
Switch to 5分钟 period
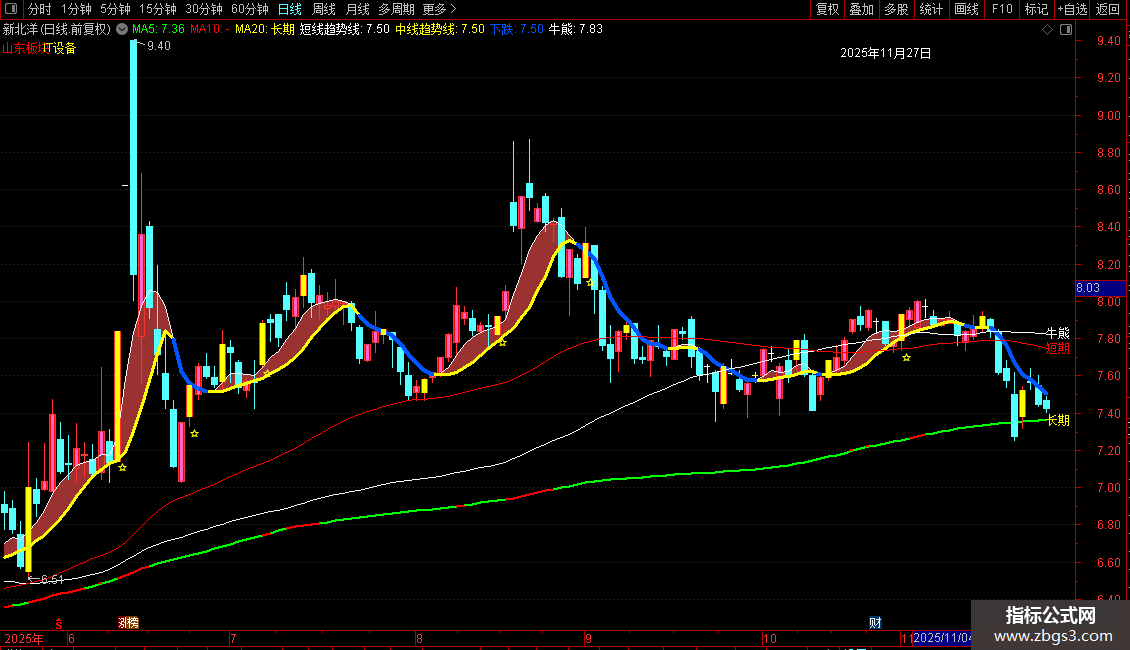(115, 9)
